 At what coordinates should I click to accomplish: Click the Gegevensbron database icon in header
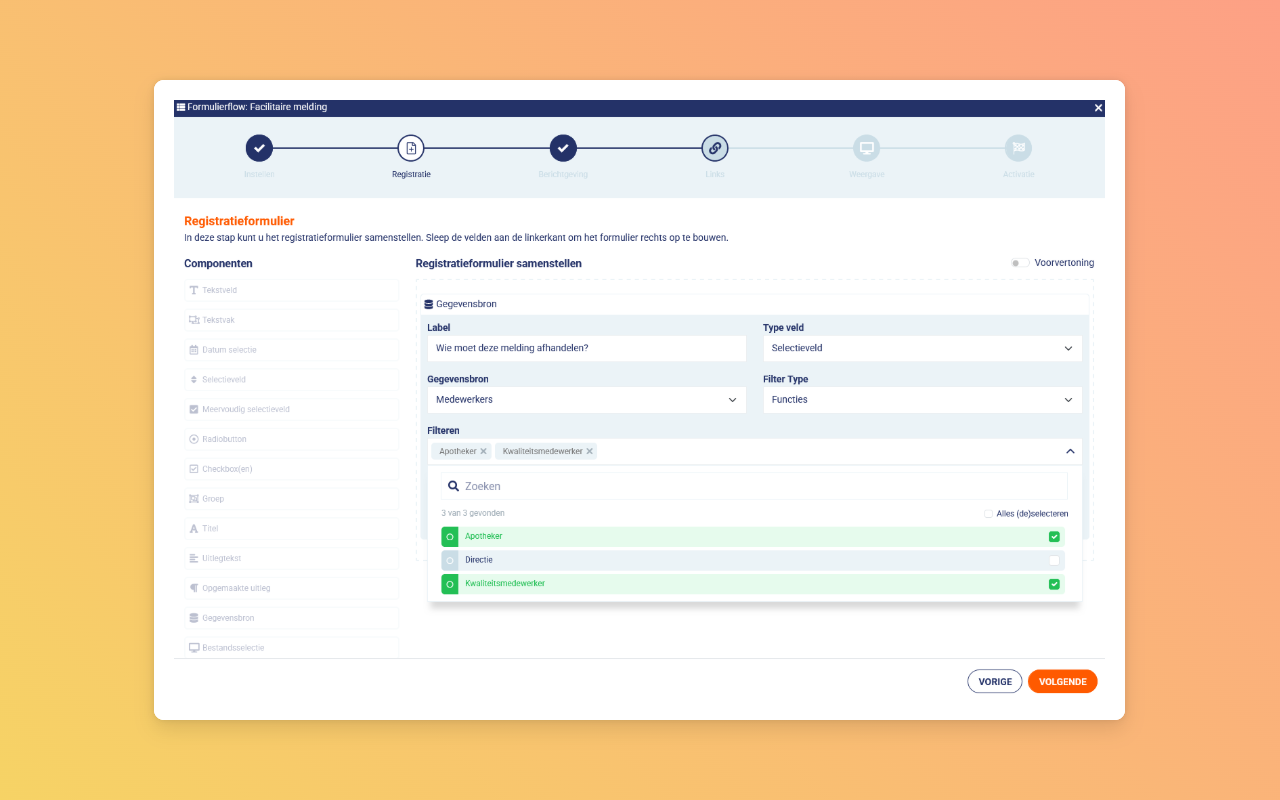coord(429,304)
